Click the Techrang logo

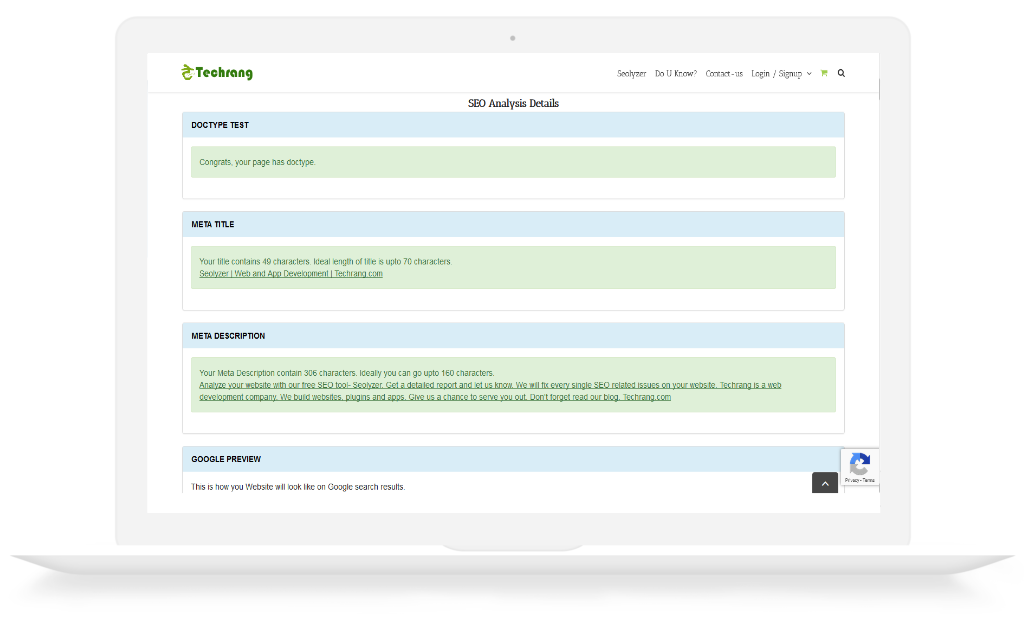point(217,73)
